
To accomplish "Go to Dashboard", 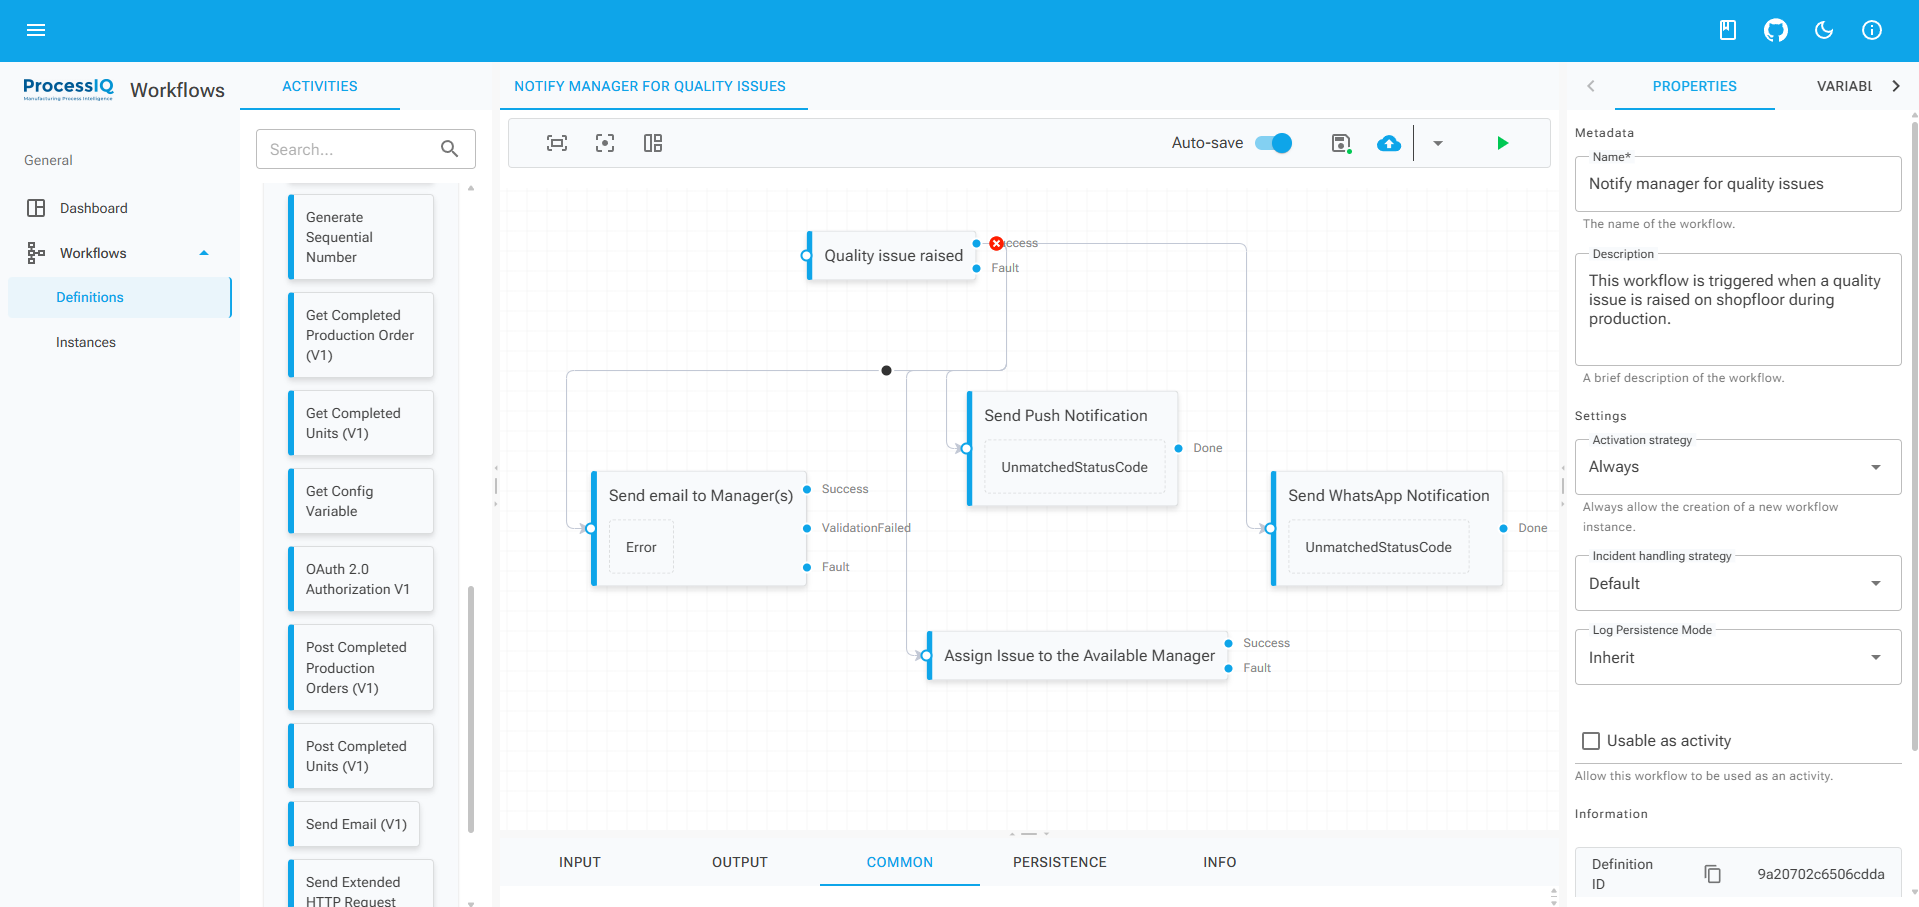I will point(120,208).
